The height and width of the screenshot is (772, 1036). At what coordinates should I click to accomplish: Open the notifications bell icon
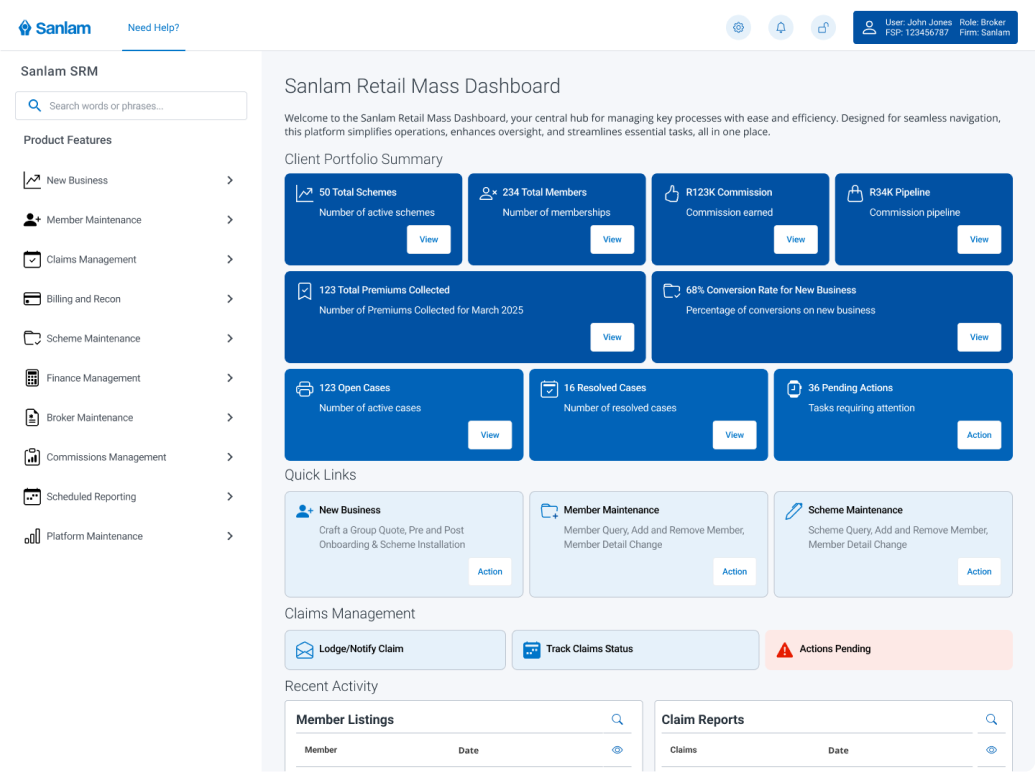tap(780, 28)
